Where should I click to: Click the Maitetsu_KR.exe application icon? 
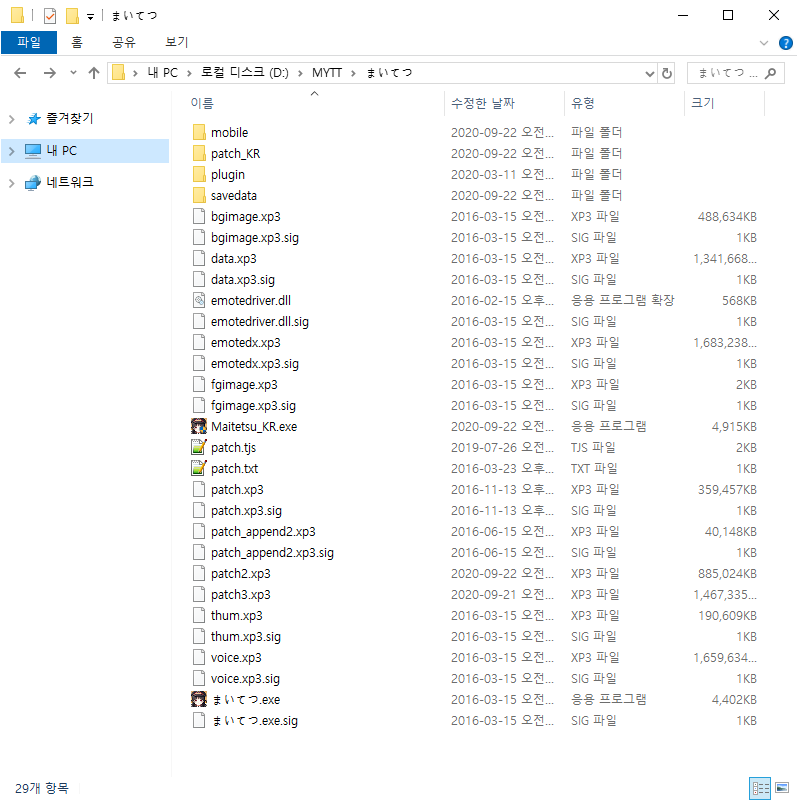[199, 427]
